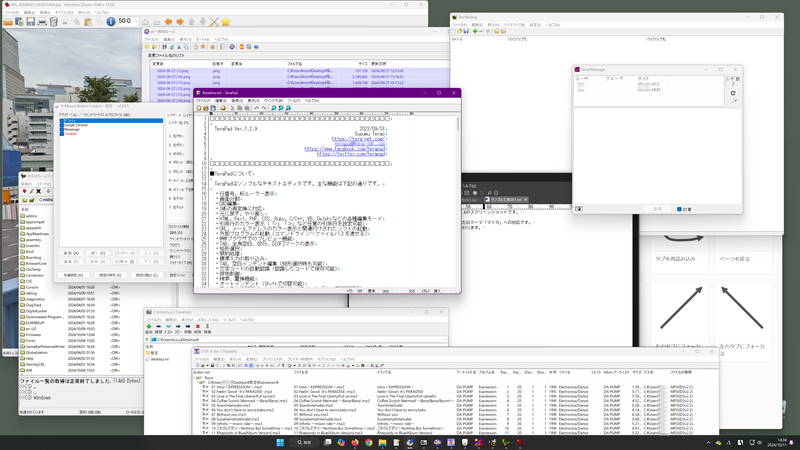Screen dimensions: 800x450
Task: Open the File menu in TeraPad
Action: click(x=202, y=100)
